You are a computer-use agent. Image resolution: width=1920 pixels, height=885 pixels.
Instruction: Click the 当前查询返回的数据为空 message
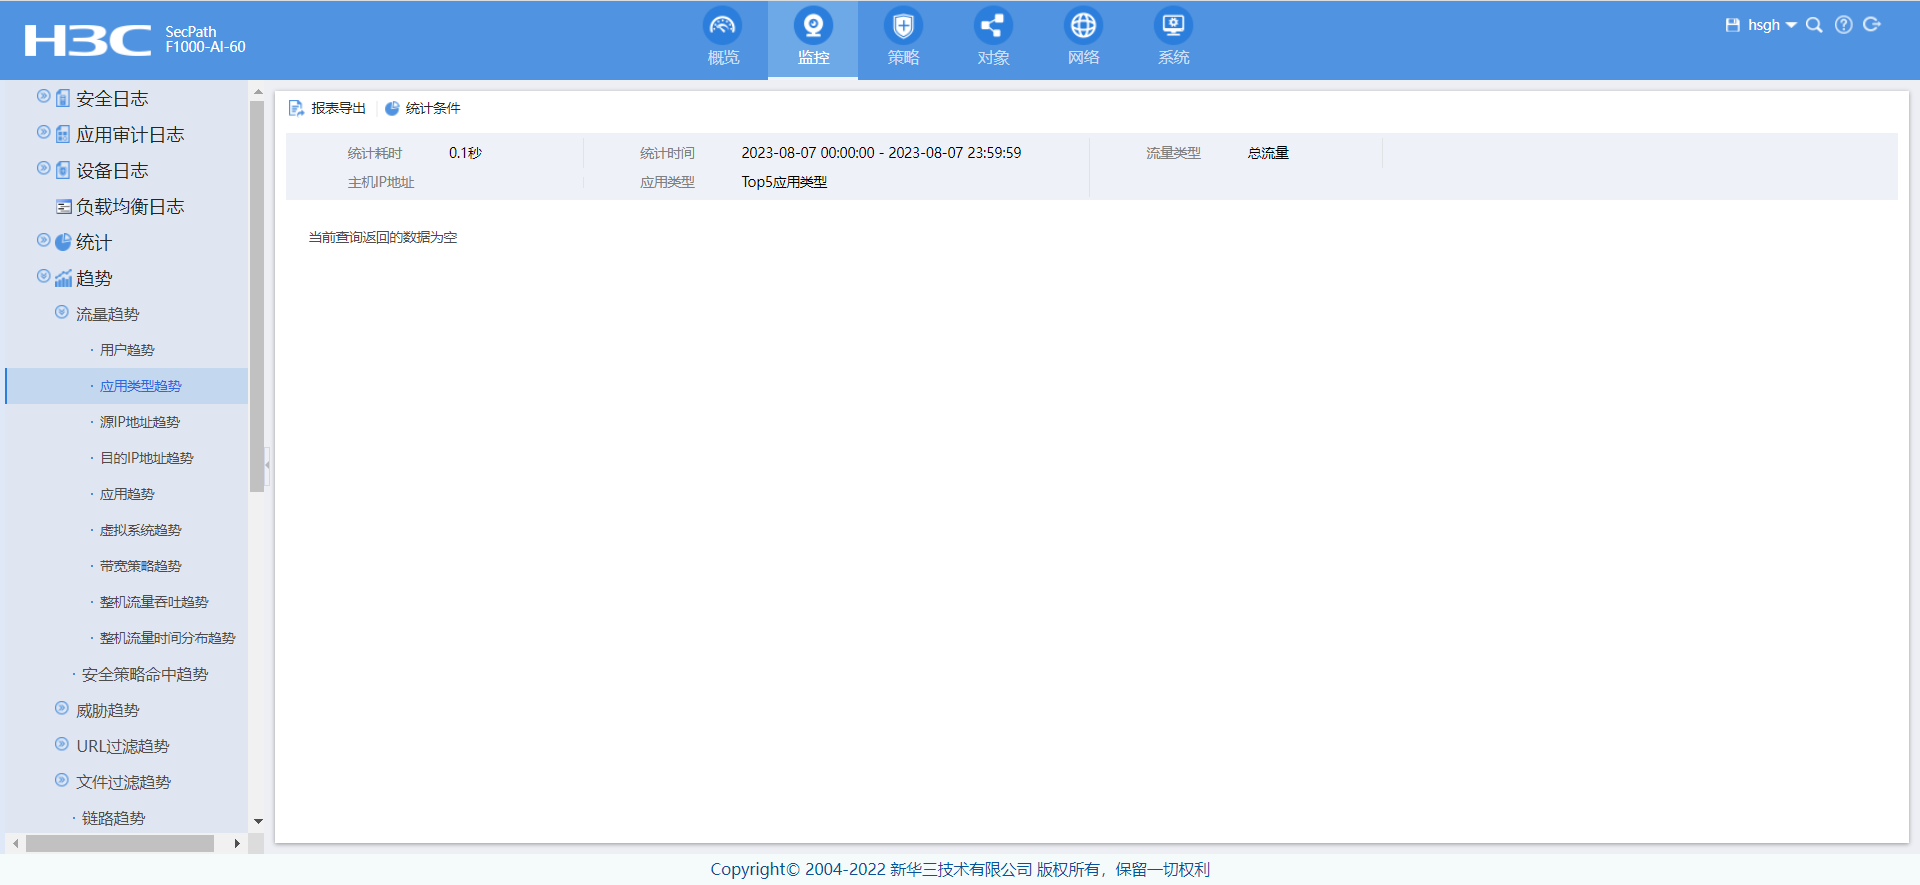[x=383, y=237]
